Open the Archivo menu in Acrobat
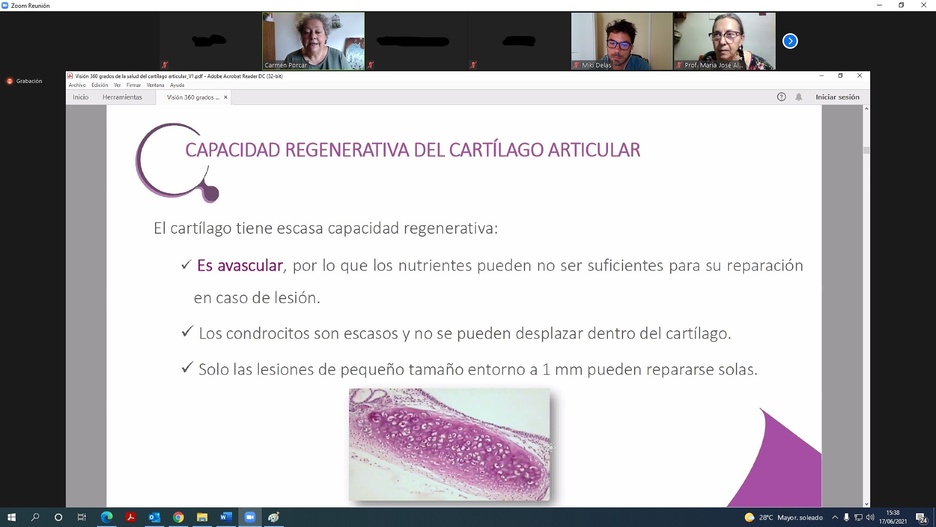Viewport: 936px width, 527px height. click(x=77, y=85)
